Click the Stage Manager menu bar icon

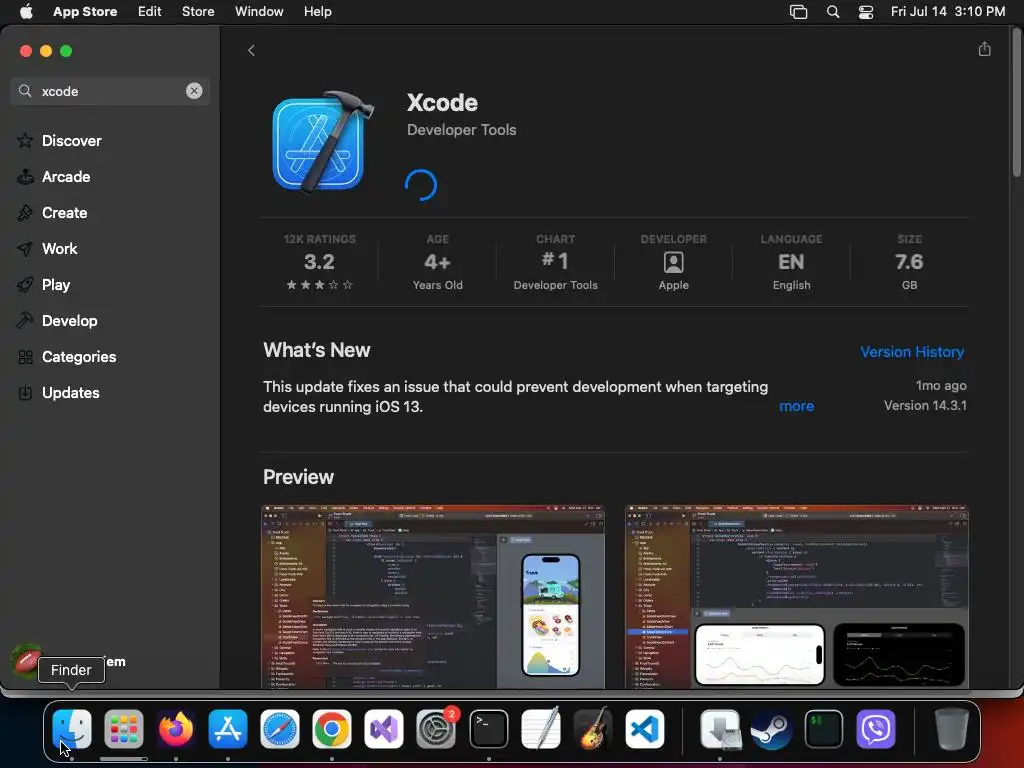tap(798, 12)
